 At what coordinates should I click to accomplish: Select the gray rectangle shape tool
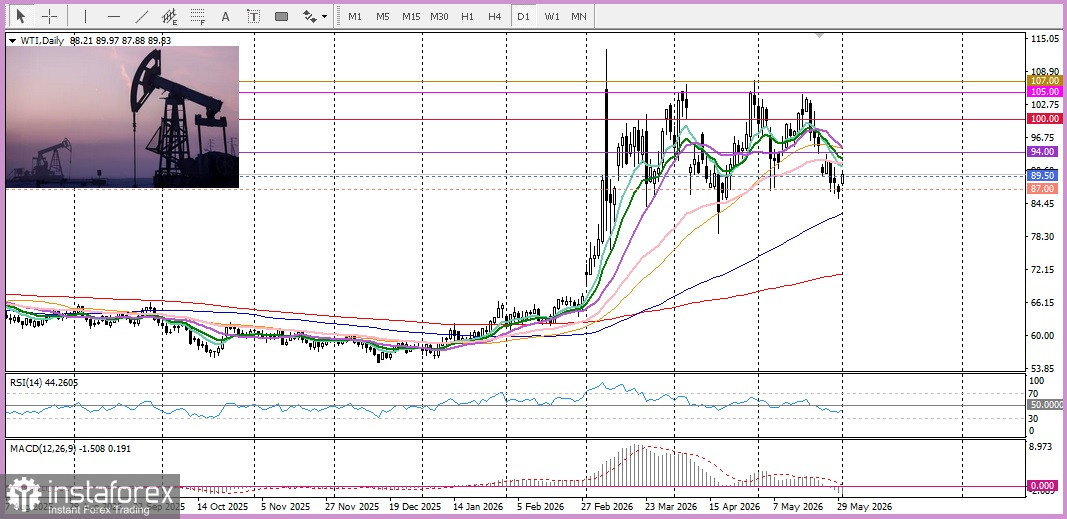coord(282,16)
